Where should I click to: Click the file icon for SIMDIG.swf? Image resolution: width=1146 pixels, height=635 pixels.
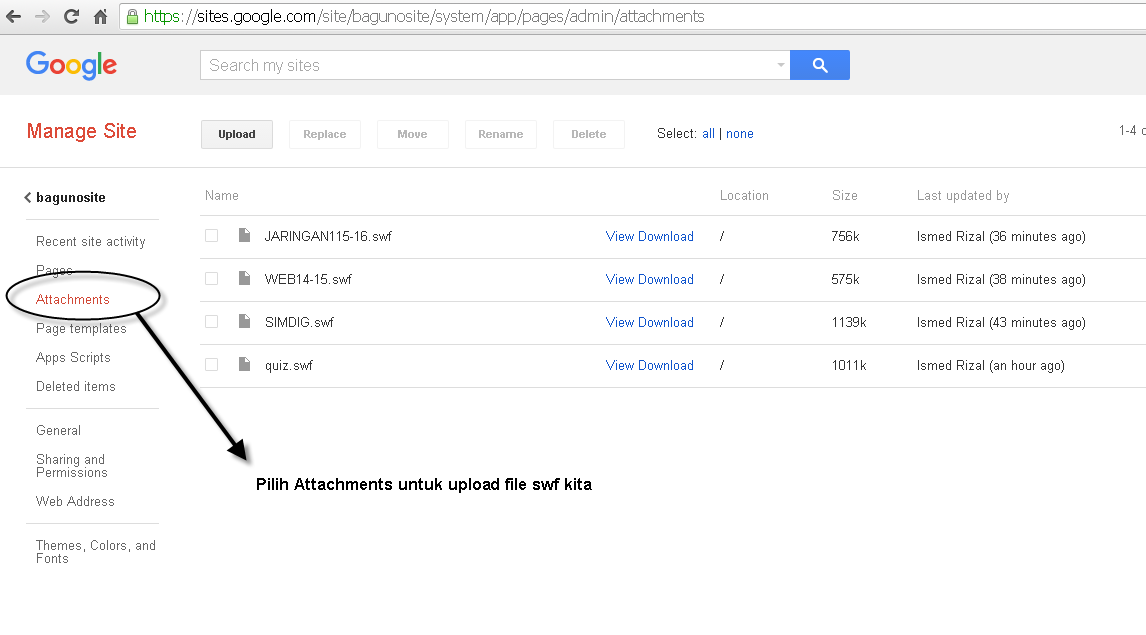244,322
